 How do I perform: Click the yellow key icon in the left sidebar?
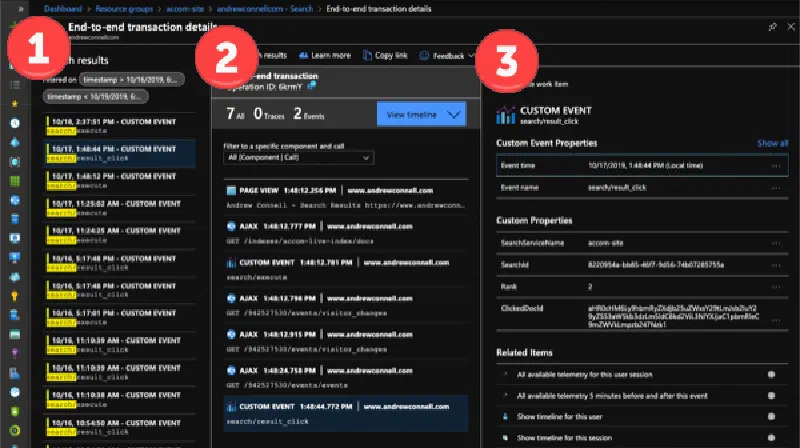point(15,296)
